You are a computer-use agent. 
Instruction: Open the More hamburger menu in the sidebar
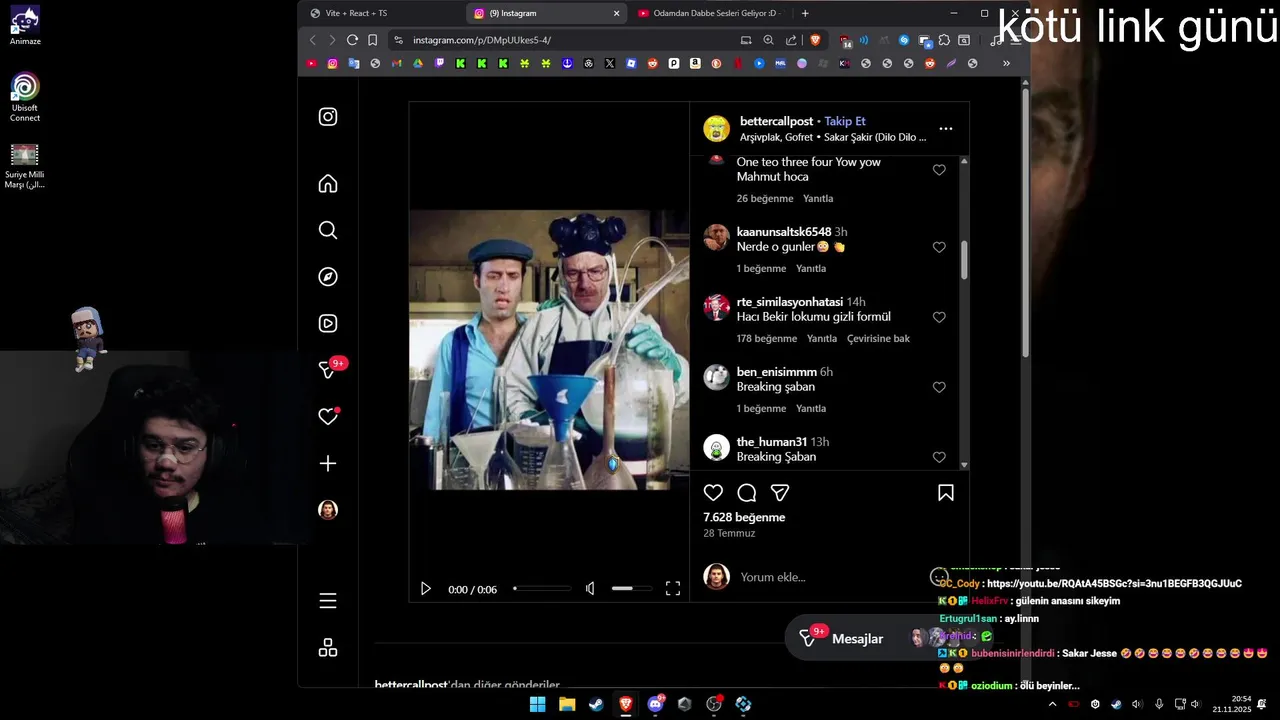click(328, 601)
